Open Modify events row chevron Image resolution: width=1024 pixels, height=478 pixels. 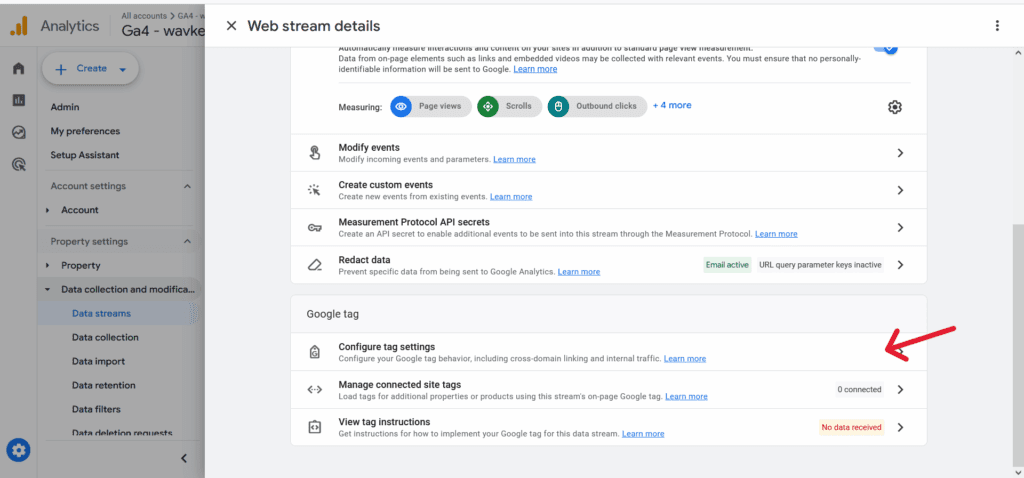(x=901, y=153)
